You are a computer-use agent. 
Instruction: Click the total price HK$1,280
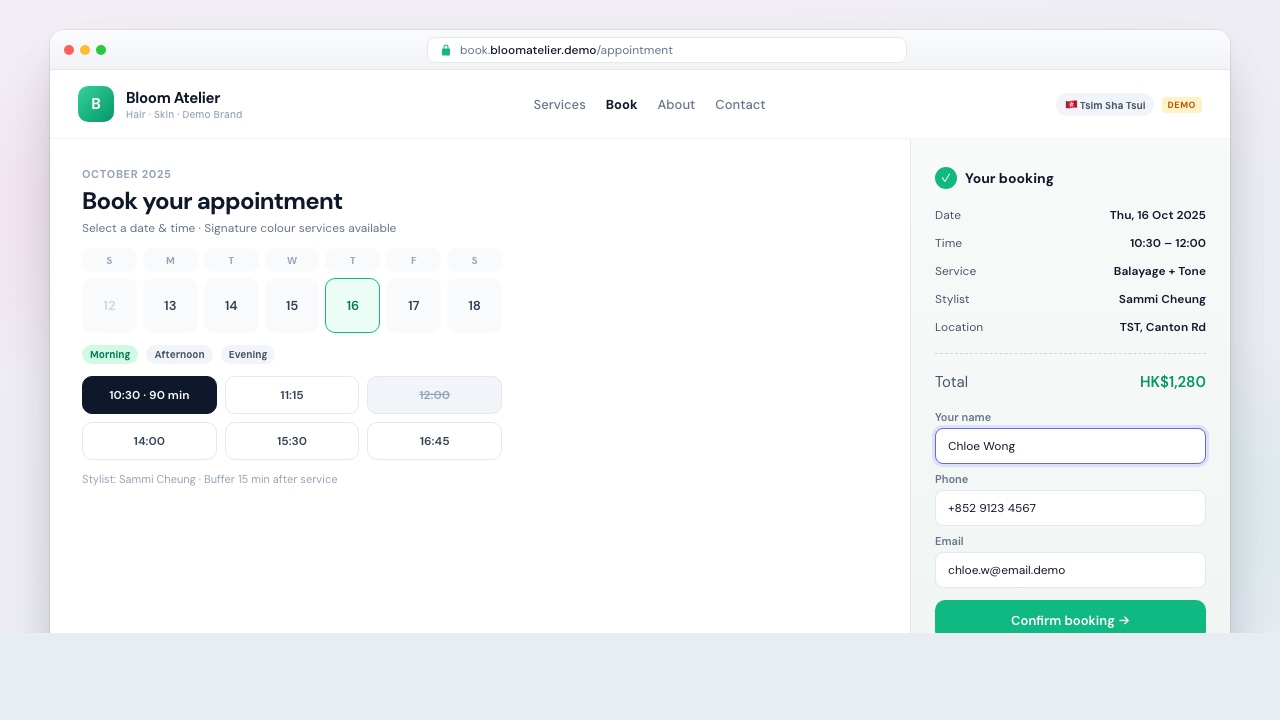coord(1173,382)
